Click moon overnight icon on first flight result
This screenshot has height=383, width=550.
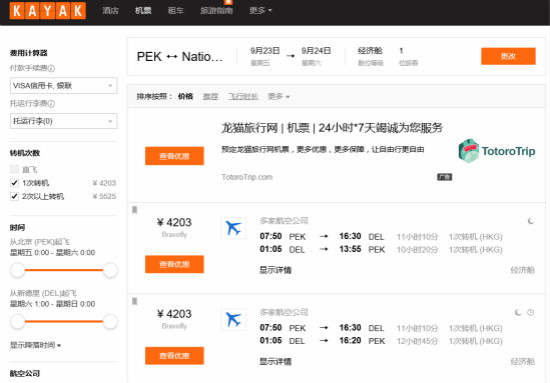point(531,221)
